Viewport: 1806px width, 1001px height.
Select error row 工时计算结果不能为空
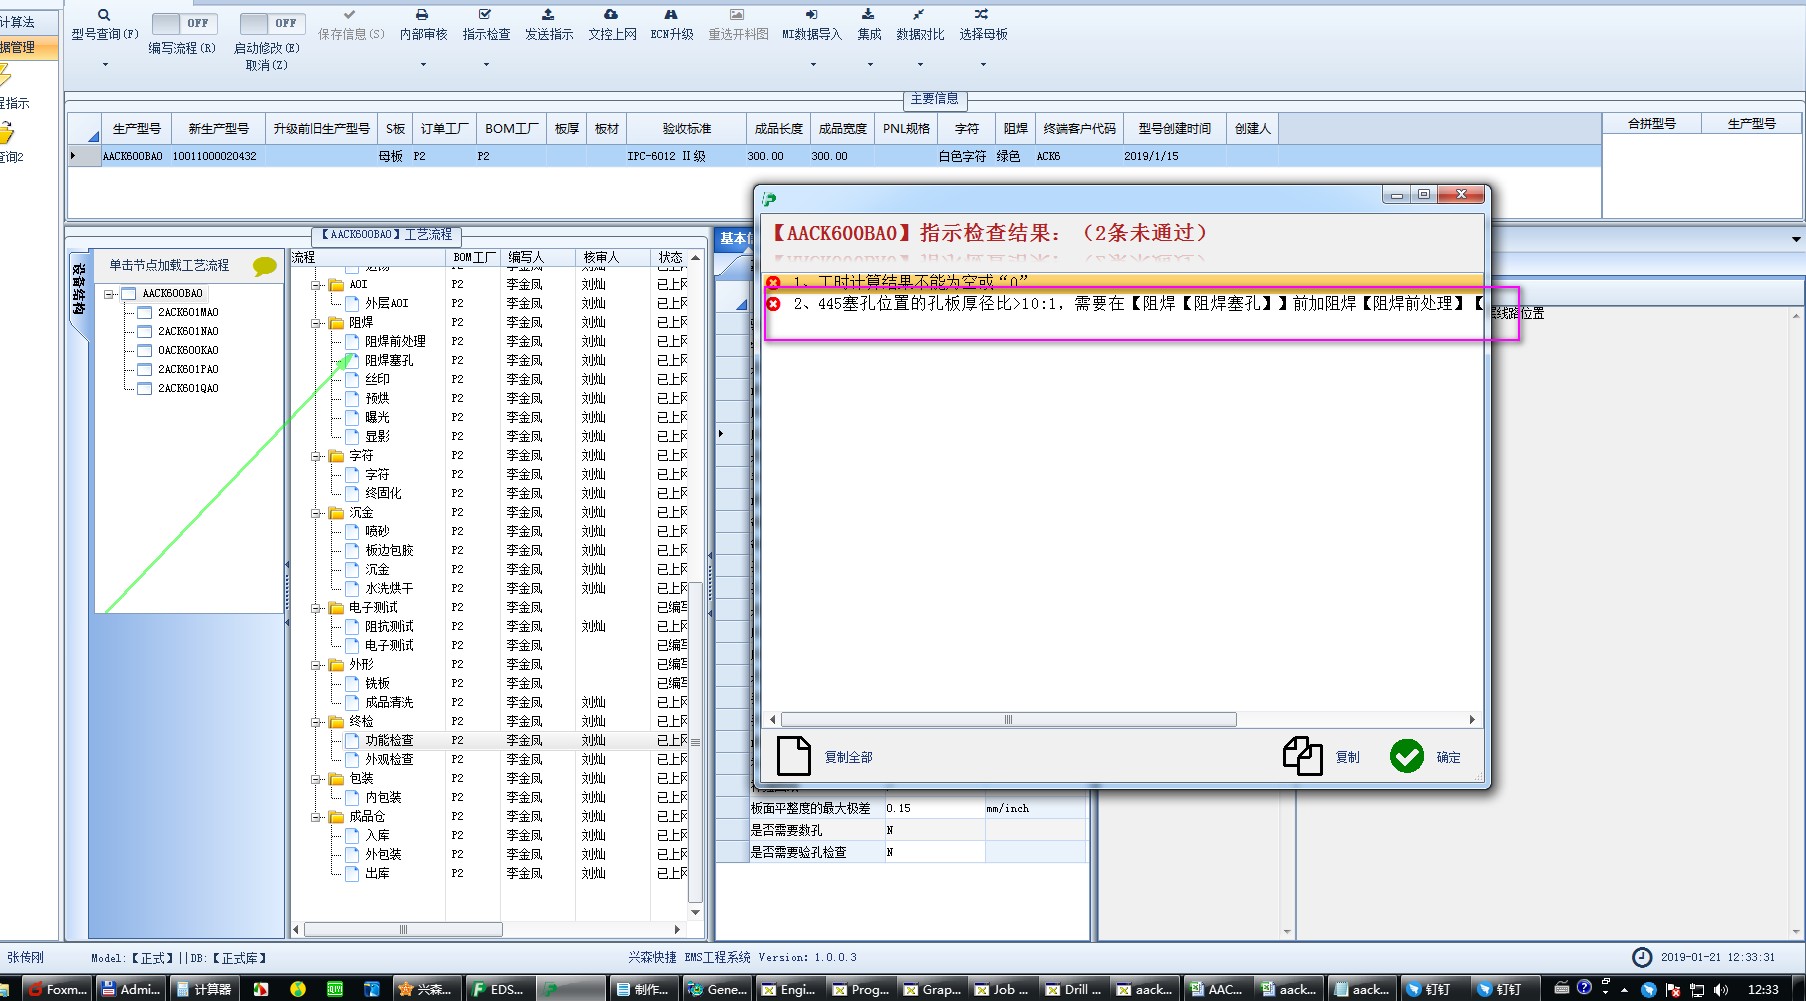(1123, 282)
